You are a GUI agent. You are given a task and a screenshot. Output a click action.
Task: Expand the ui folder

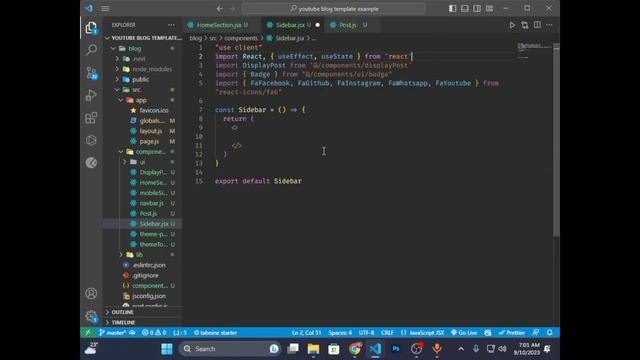(x=125, y=162)
